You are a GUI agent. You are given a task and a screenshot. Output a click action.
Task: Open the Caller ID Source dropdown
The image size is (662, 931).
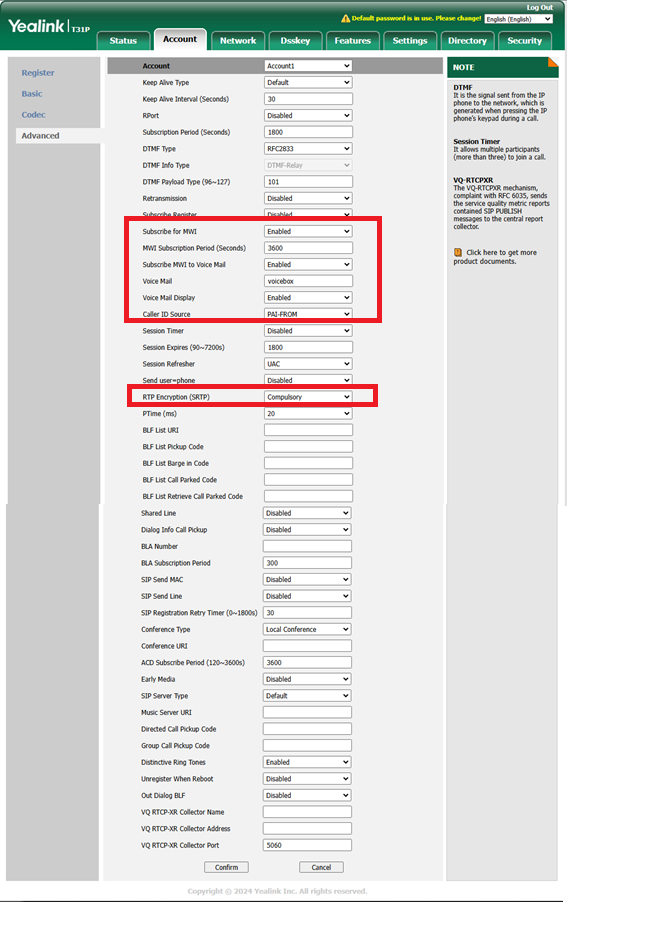click(x=308, y=314)
